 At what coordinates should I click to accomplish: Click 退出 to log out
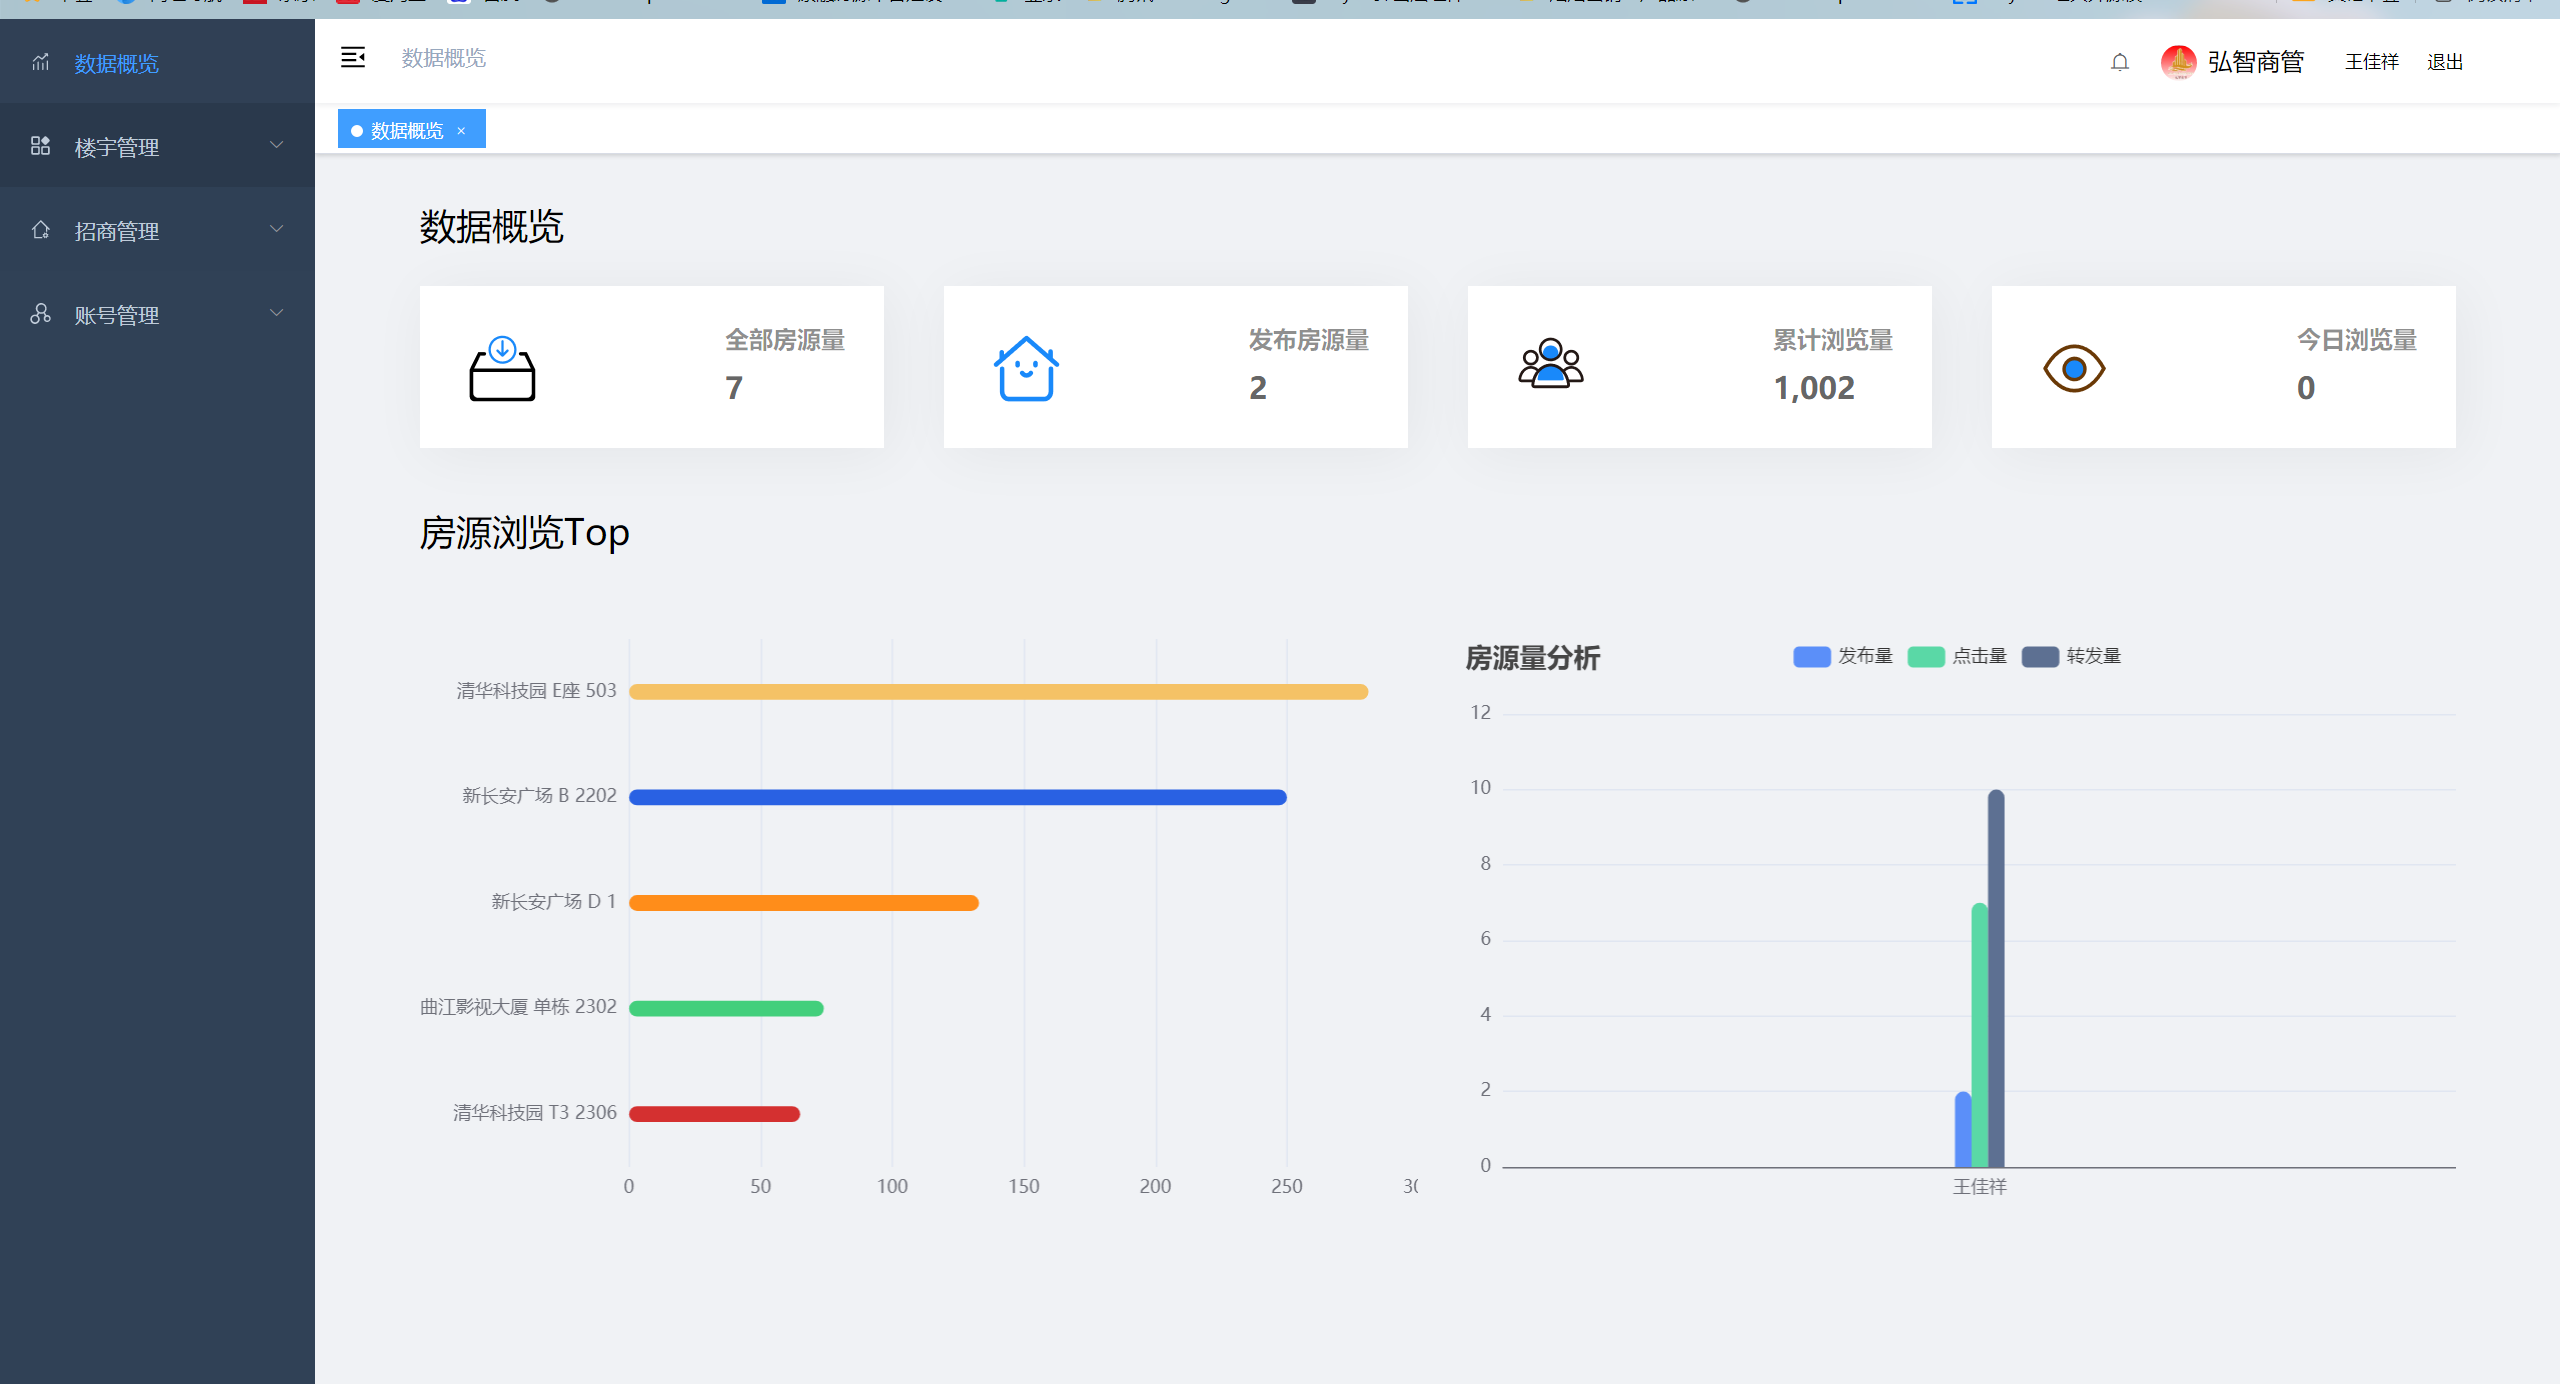point(2444,62)
